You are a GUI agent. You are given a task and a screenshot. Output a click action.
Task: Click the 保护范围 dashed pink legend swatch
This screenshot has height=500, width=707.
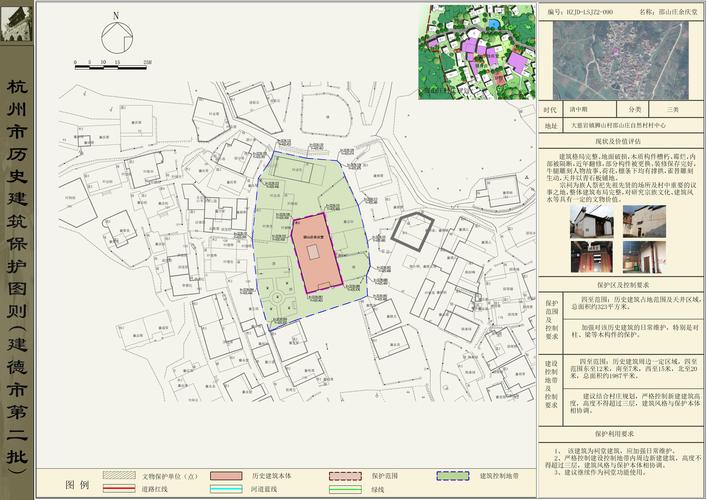345,476
